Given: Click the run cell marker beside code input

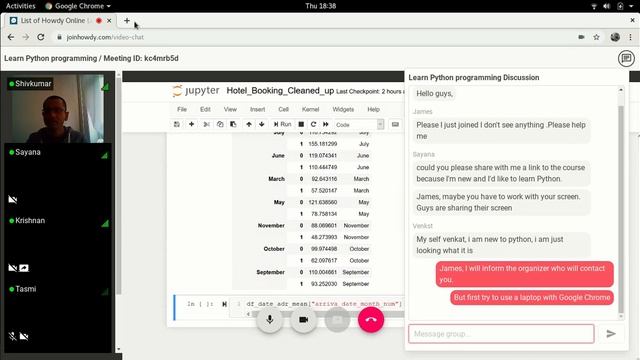Looking at the screenshot, I should tap(224, 304).
